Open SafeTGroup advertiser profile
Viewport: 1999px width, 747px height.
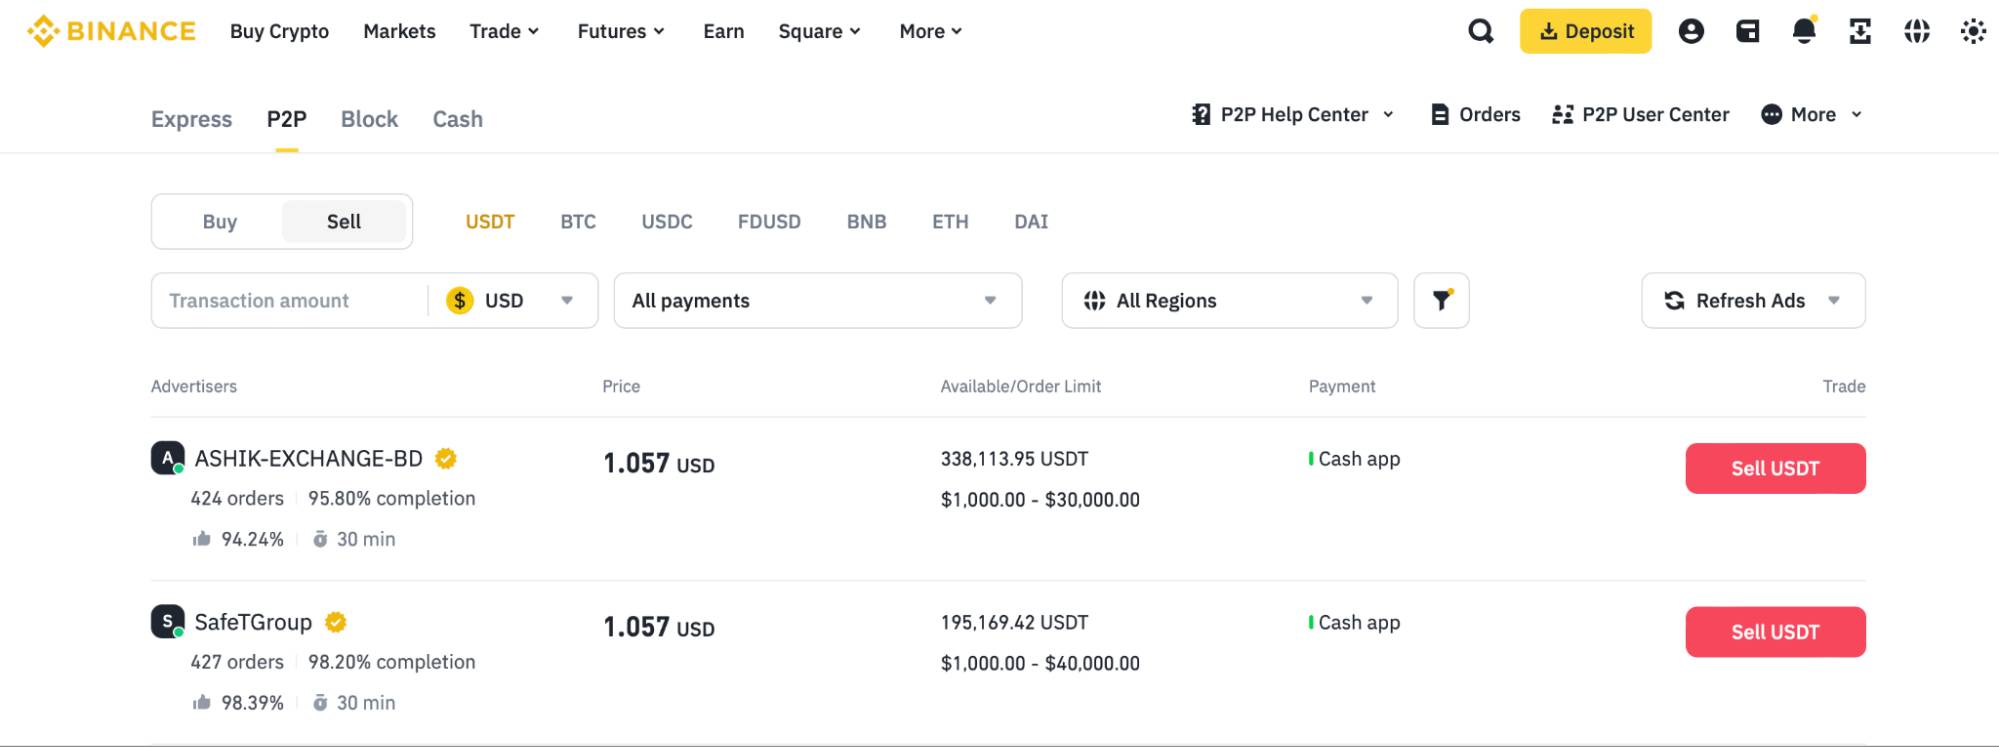pyautogui.click(x=253, y=622)
